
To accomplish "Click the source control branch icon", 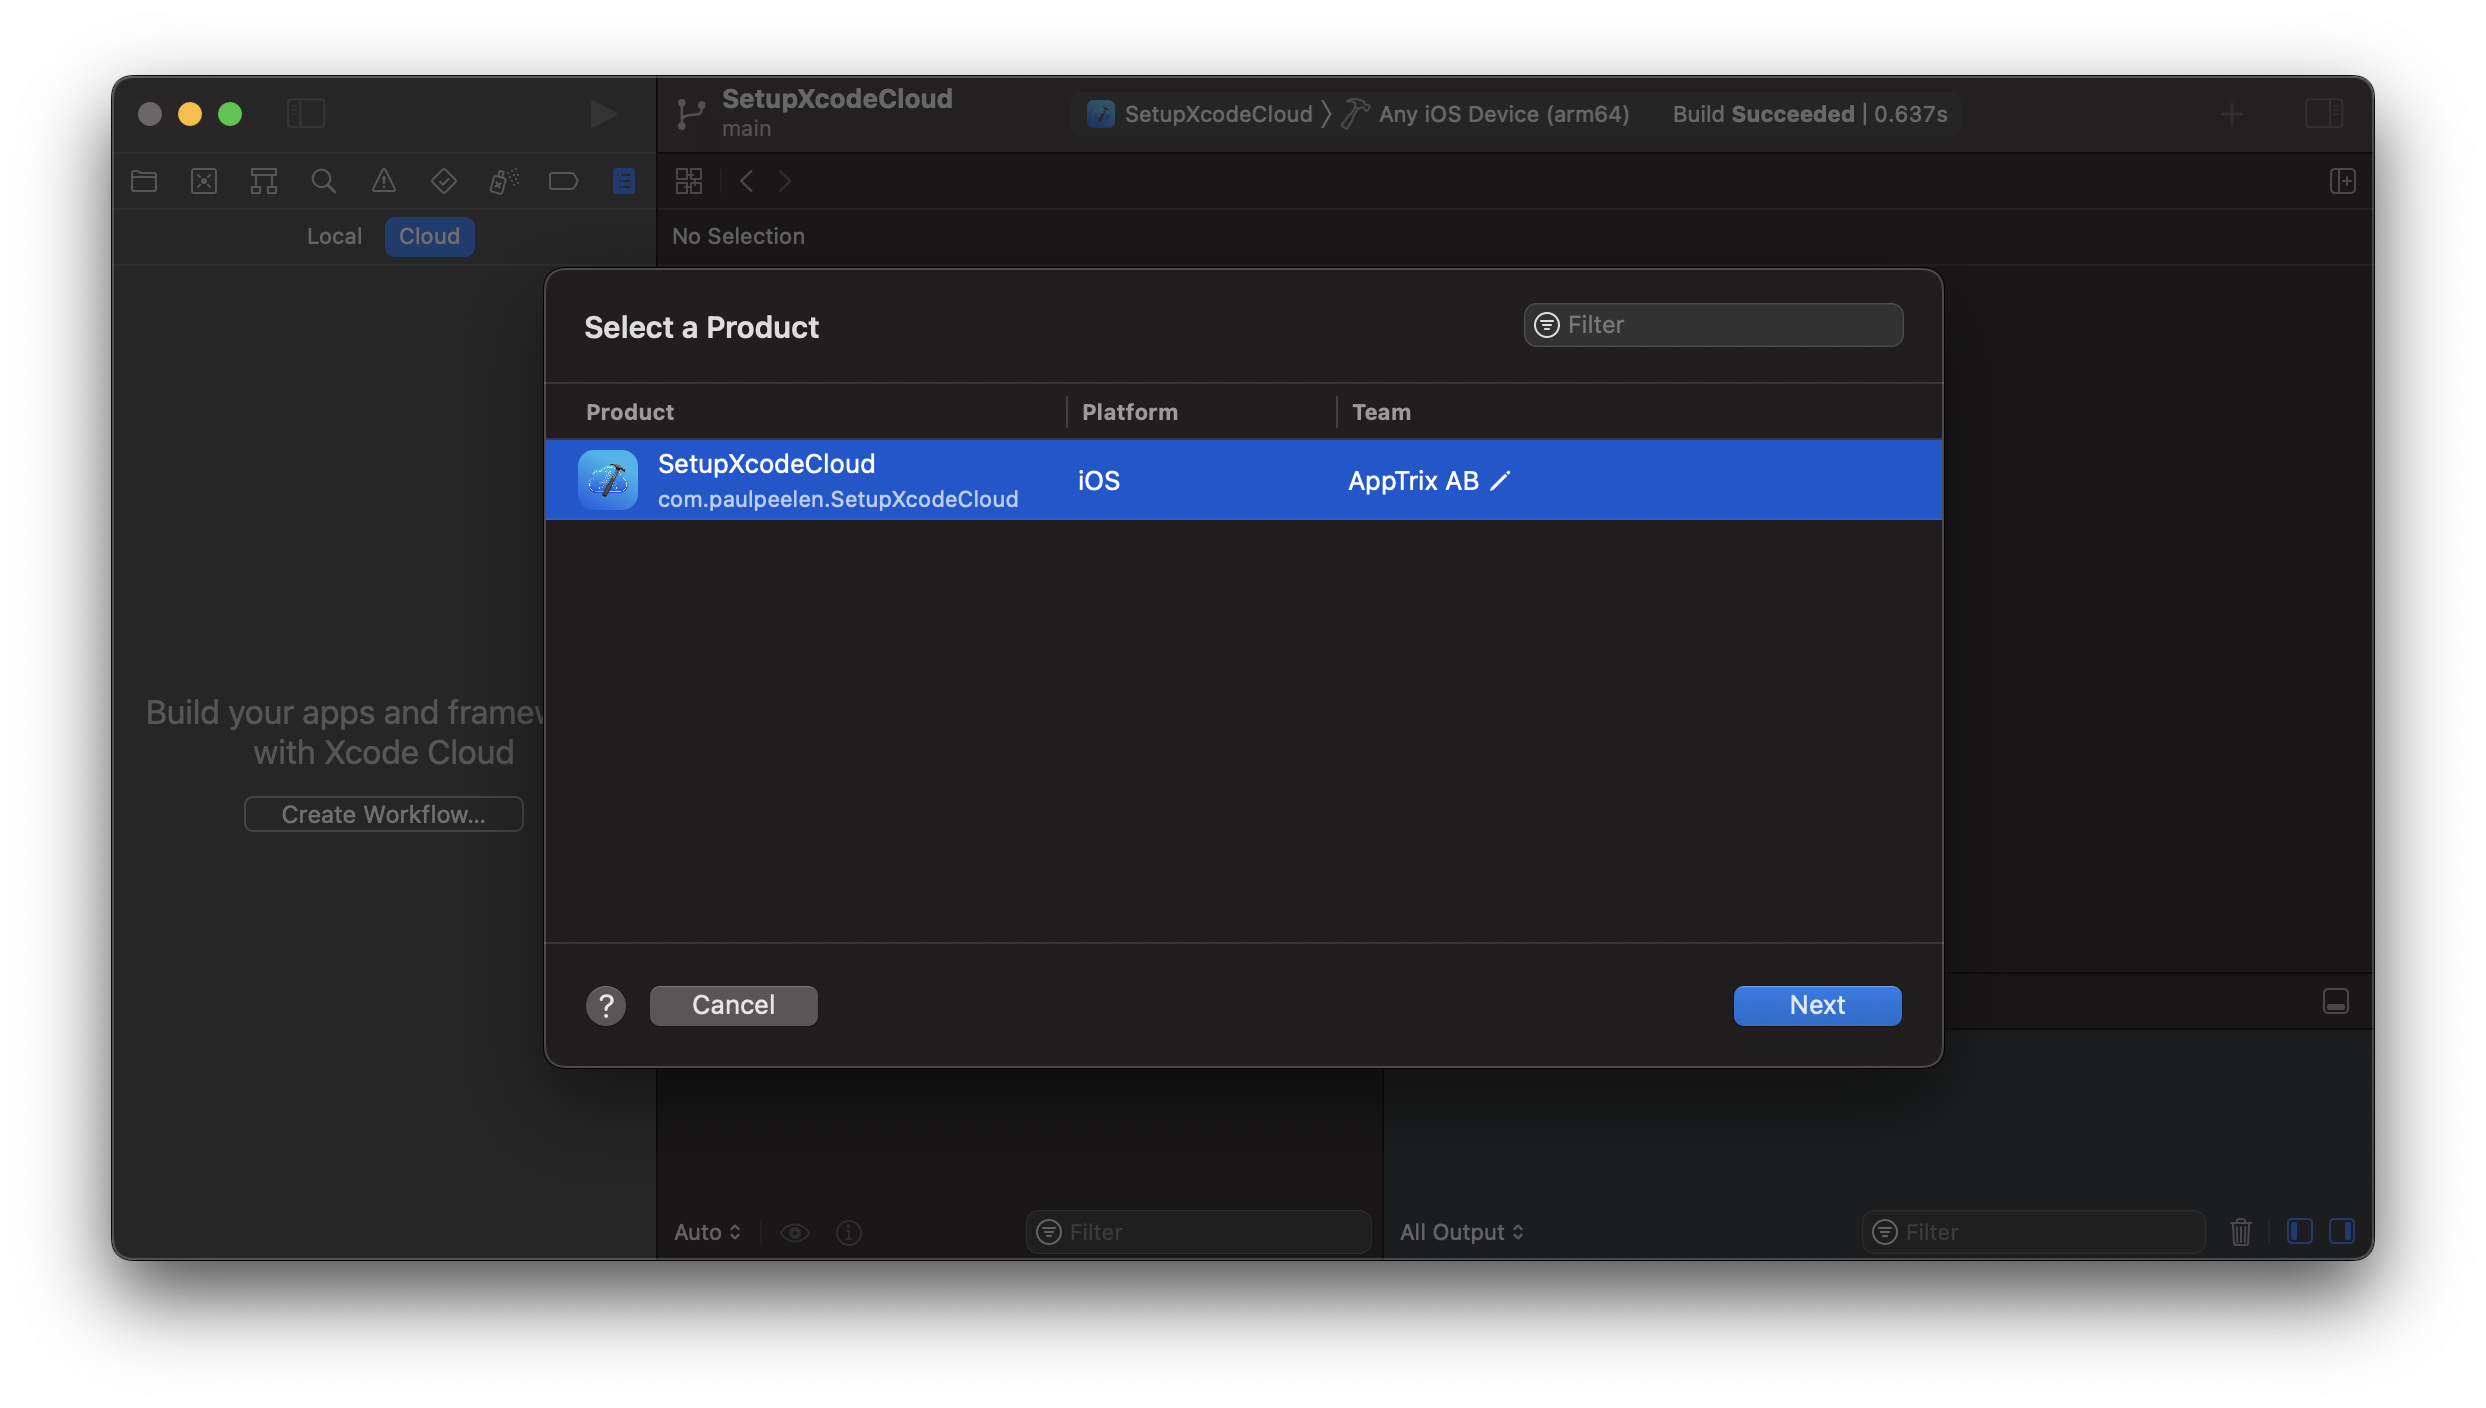I will point(690,114).
